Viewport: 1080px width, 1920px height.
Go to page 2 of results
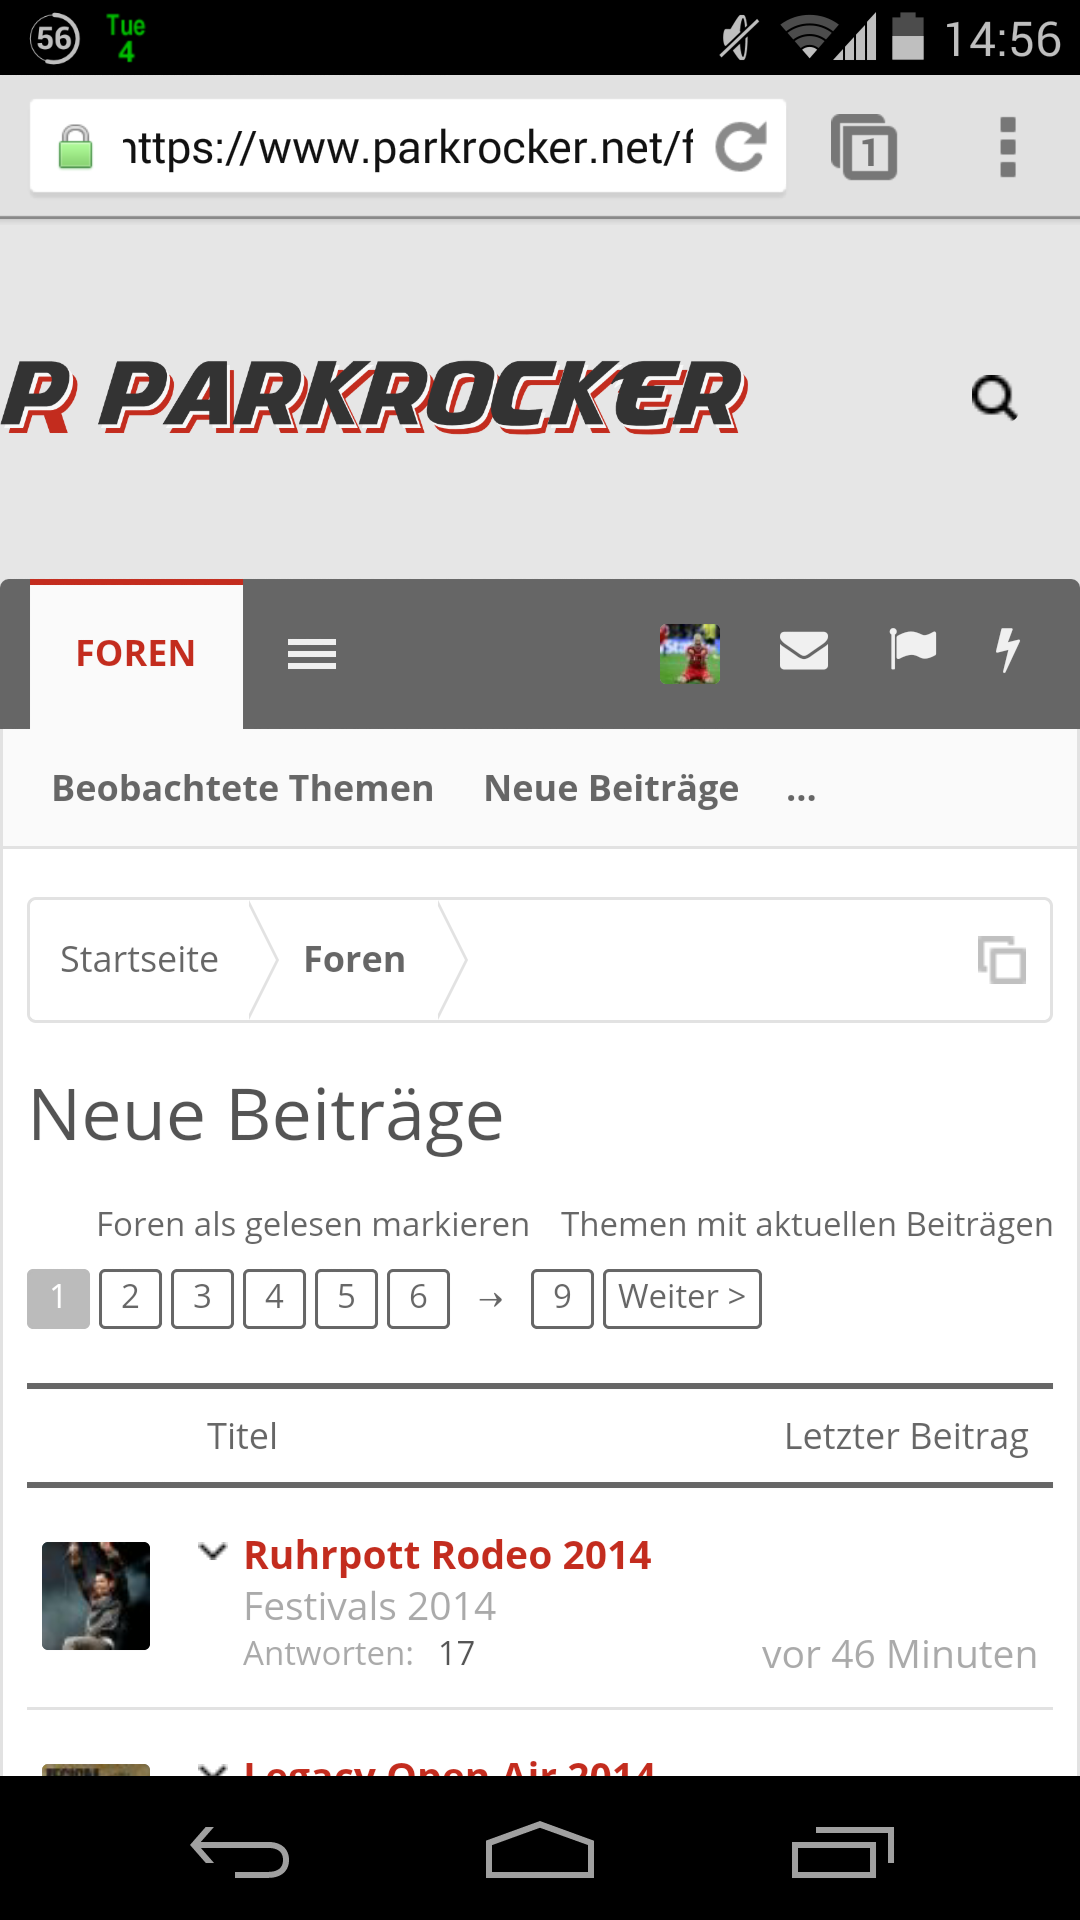pyautogui.click(x=130, y=1298)
